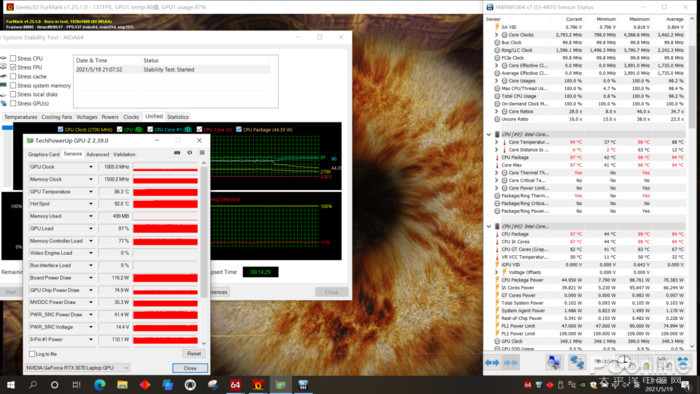Open the GPU-Z hamburger menu icon

pos(202,153)
